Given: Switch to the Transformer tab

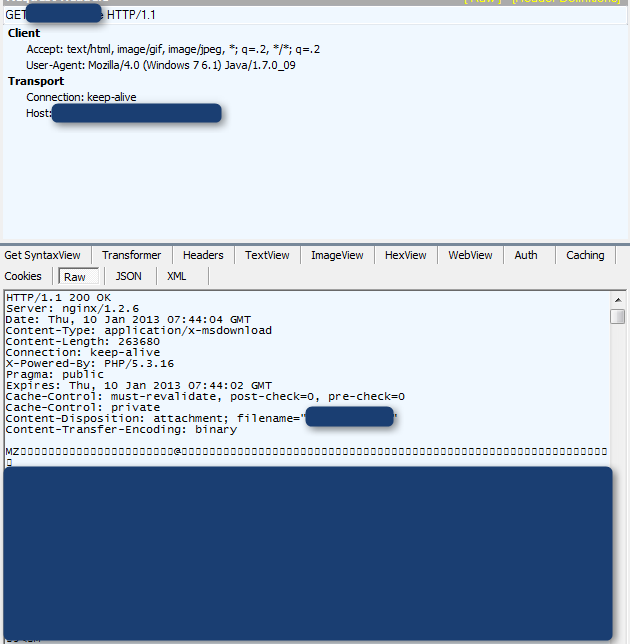Looking at the screenshot, I should [131, 255].
